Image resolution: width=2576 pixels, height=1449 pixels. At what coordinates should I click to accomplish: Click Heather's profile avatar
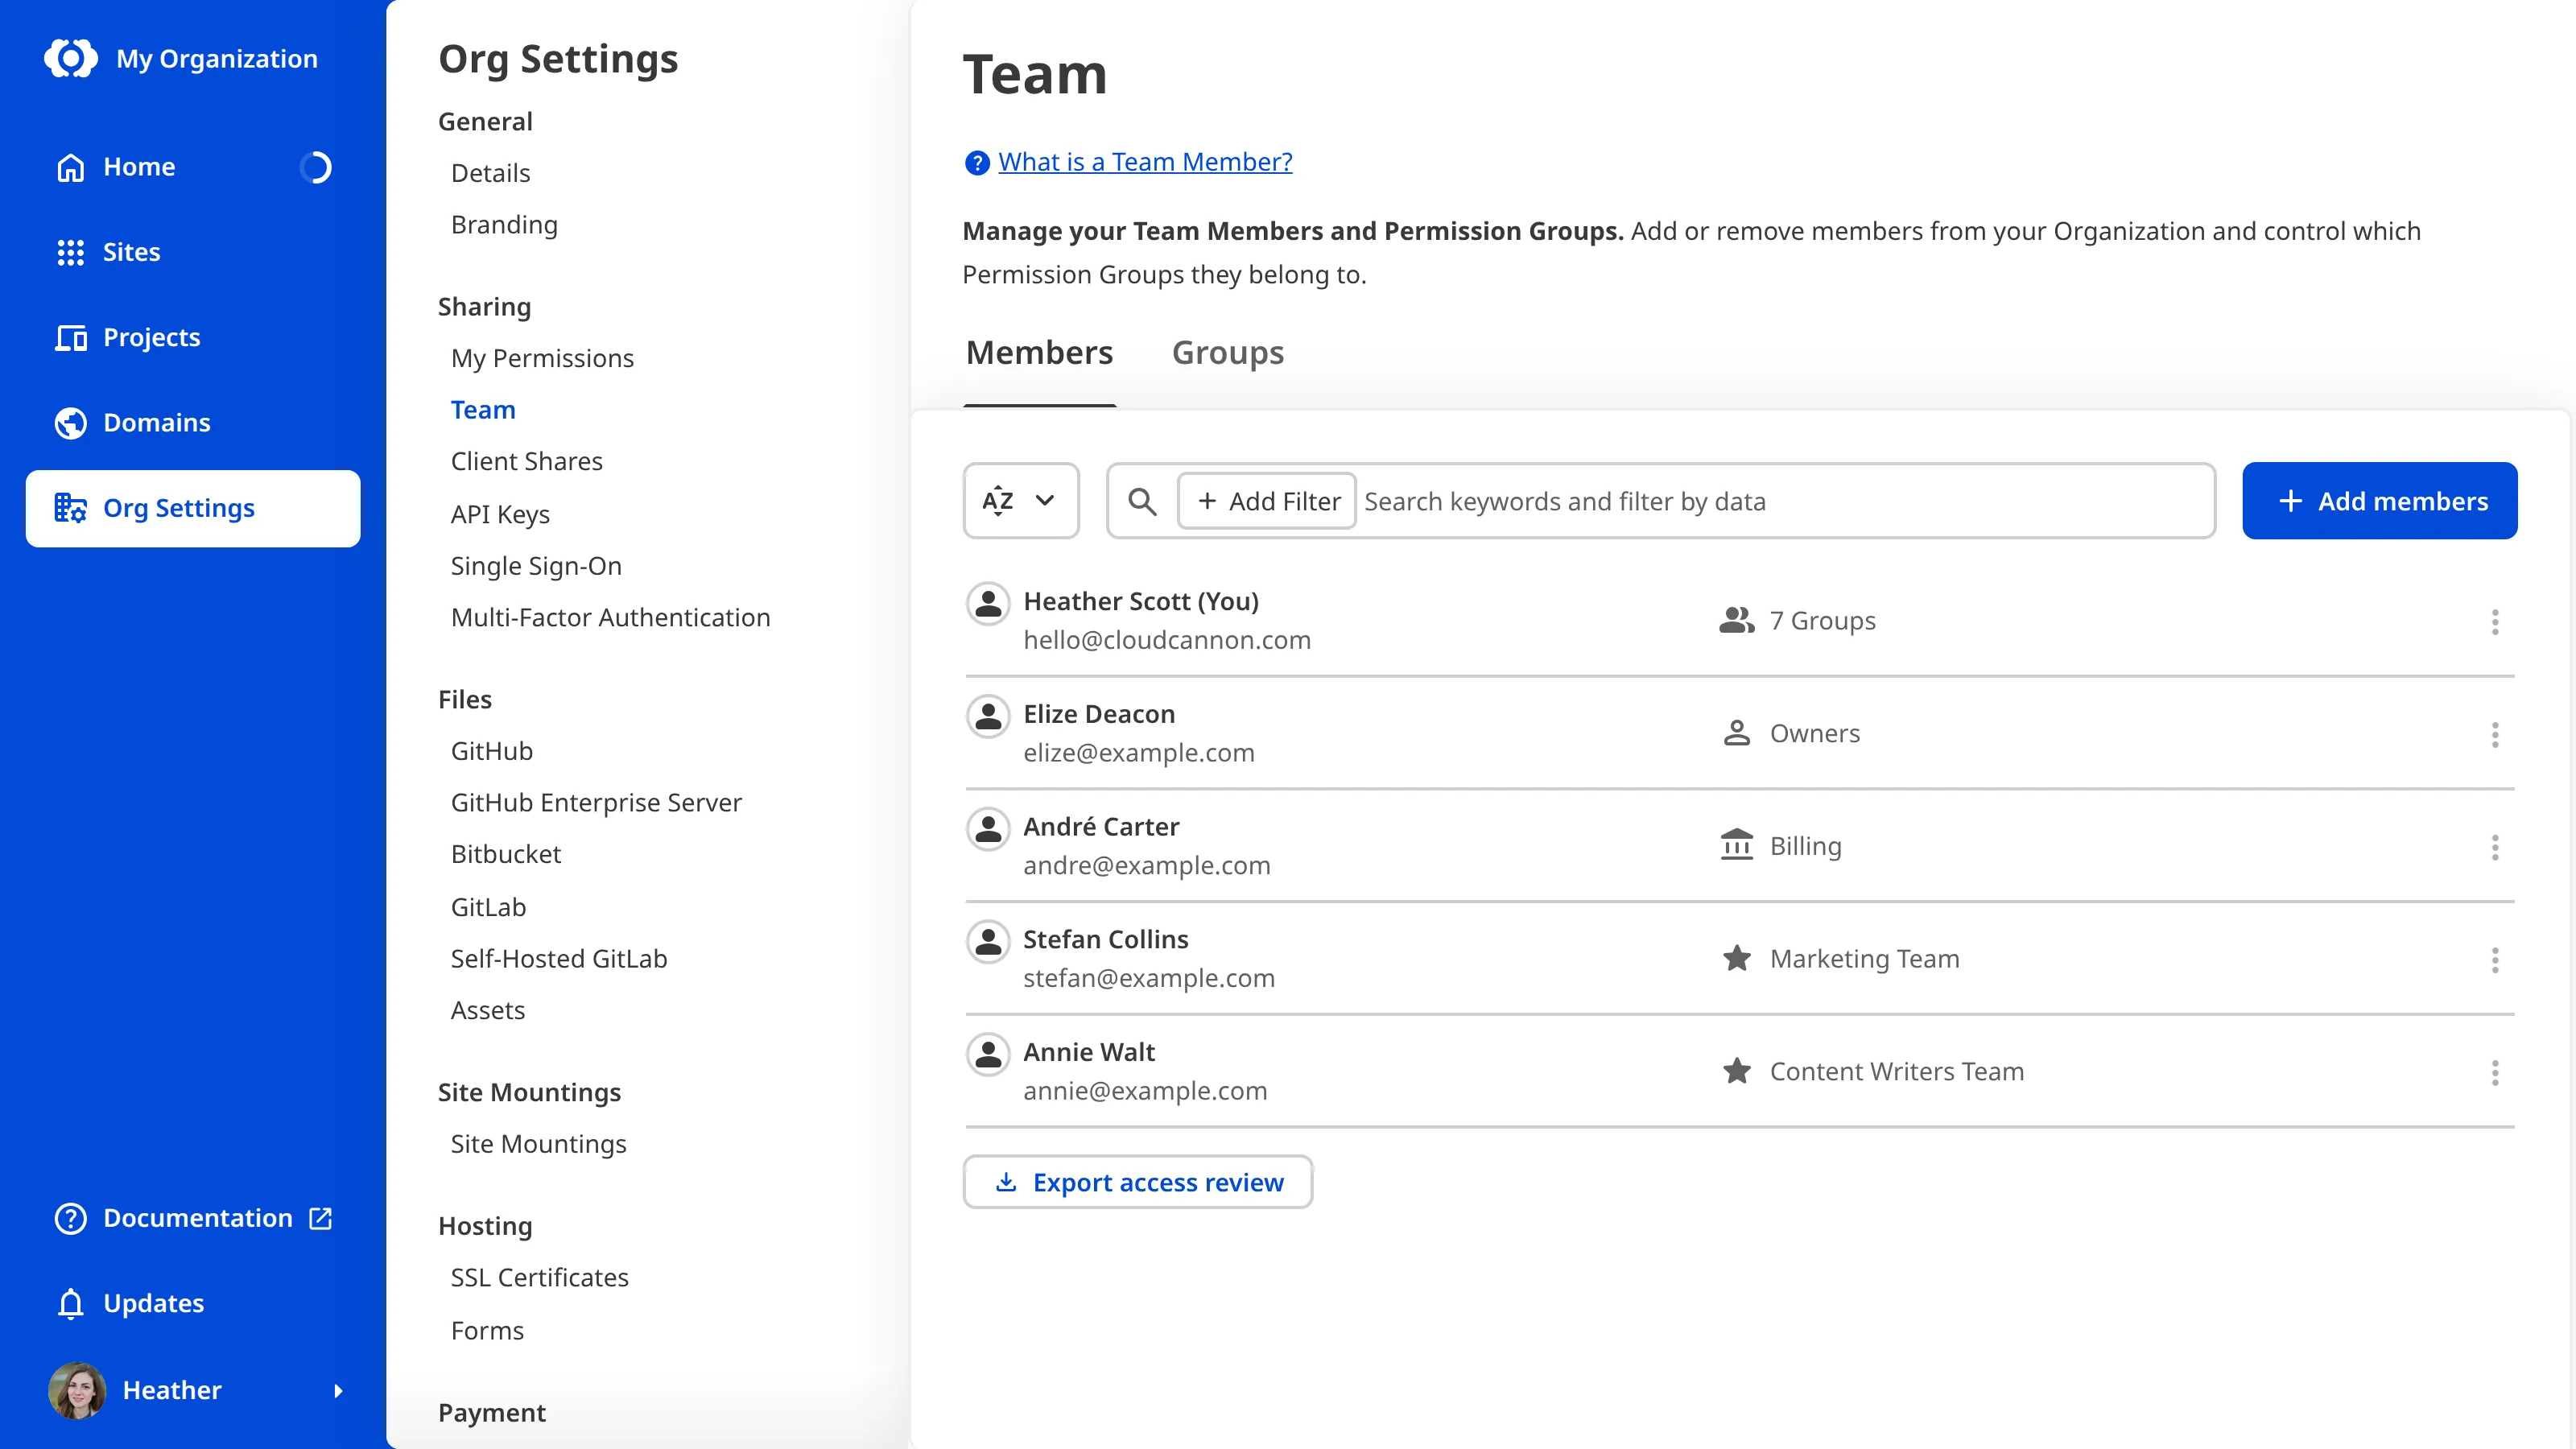pyautogui.click(x=77, y=1390)
